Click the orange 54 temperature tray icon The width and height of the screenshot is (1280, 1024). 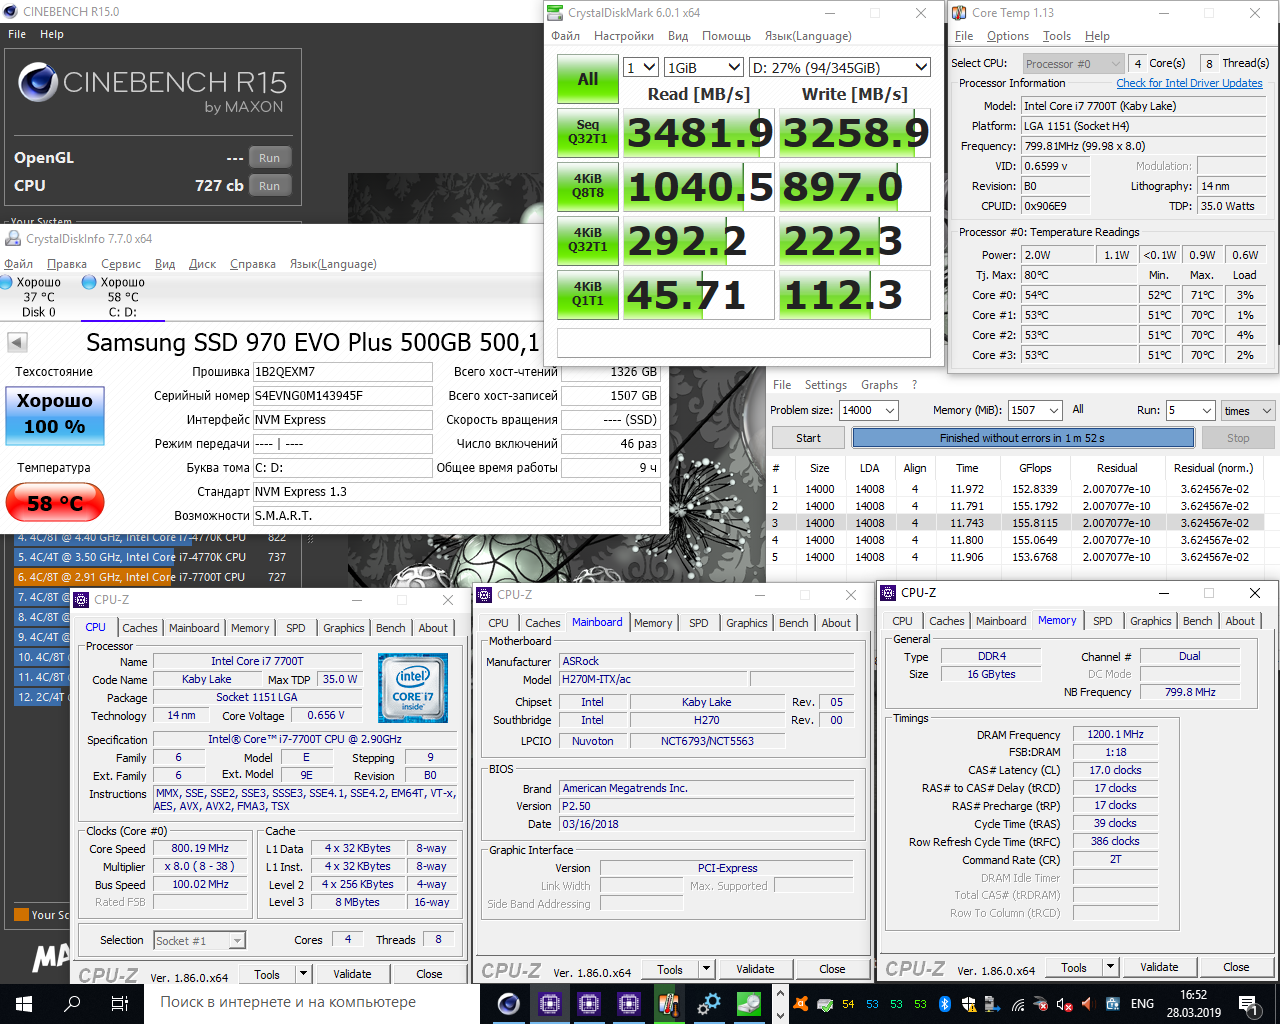click(848, 1004)
